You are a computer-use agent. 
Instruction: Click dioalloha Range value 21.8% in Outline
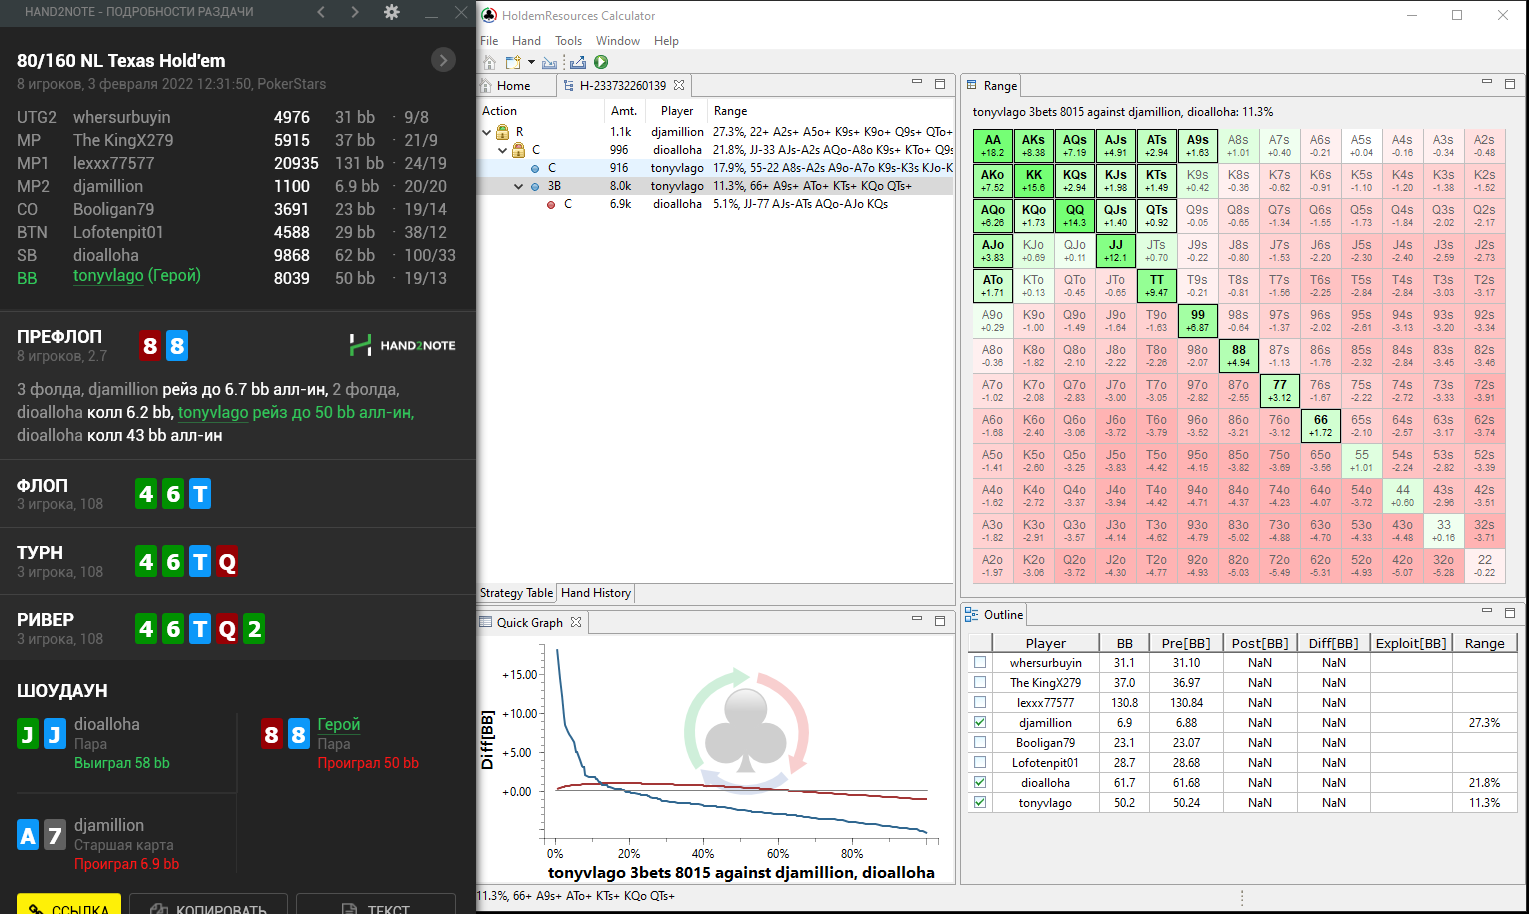(1484, 782)
